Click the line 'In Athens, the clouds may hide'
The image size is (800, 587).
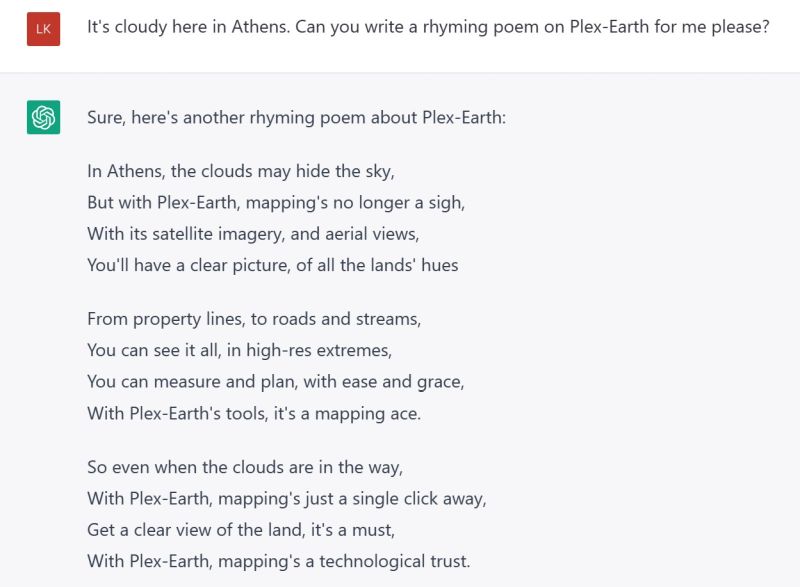coord(241,171)
